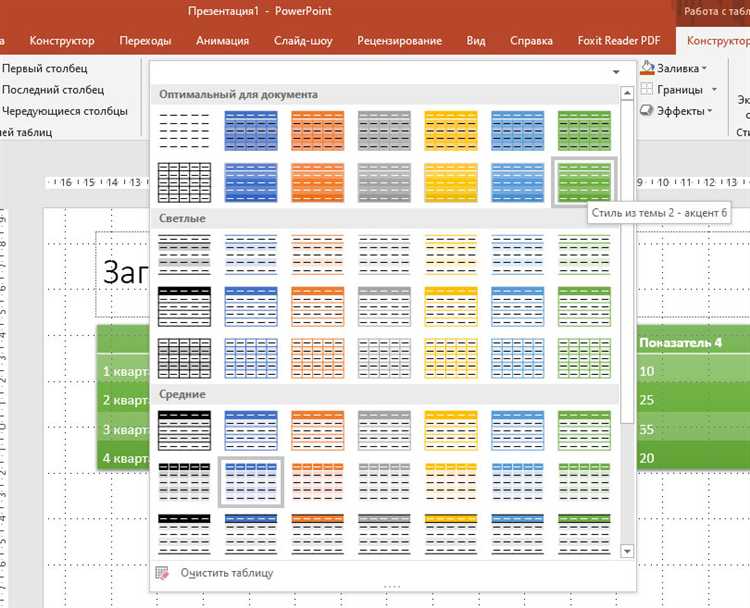Select the highlighted green accent 6 table style
The width and height of the screenshot is (750, 608).
click(584, 182)
